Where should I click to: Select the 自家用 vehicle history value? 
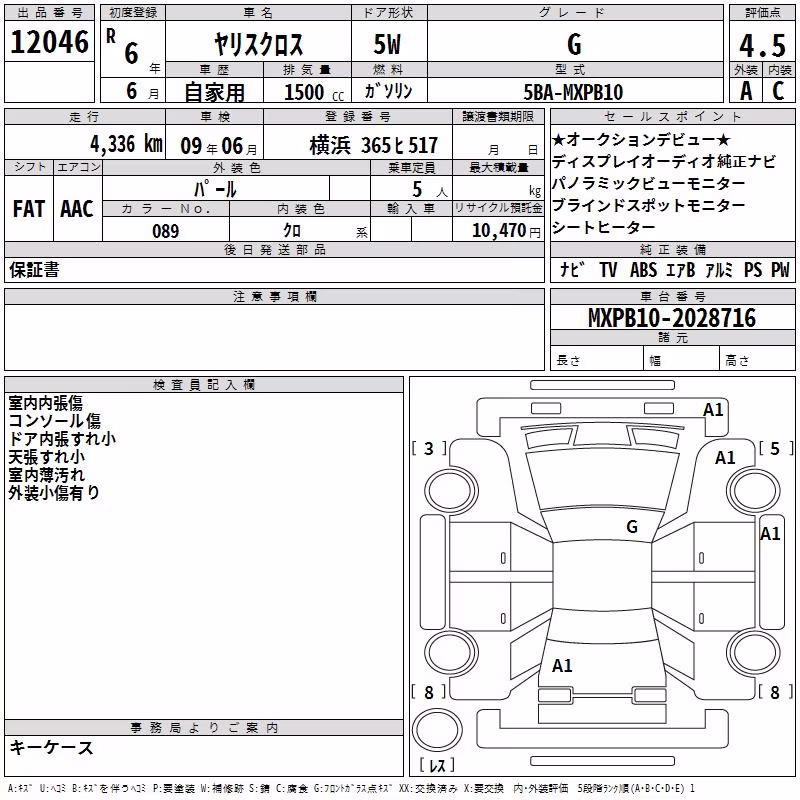tap(214, 92)
